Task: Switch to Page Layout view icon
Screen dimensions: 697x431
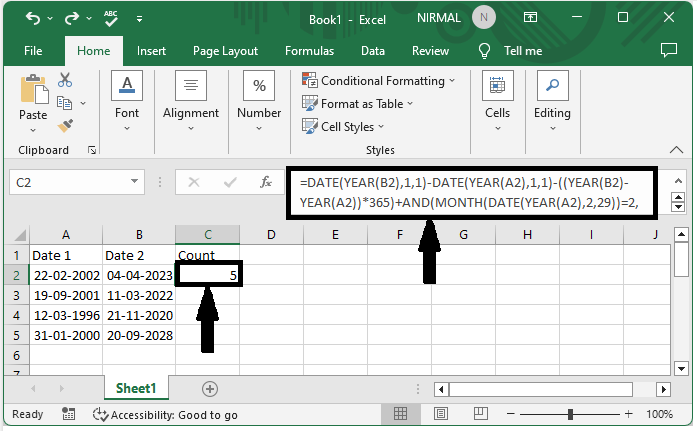Action: coord(441,414)
